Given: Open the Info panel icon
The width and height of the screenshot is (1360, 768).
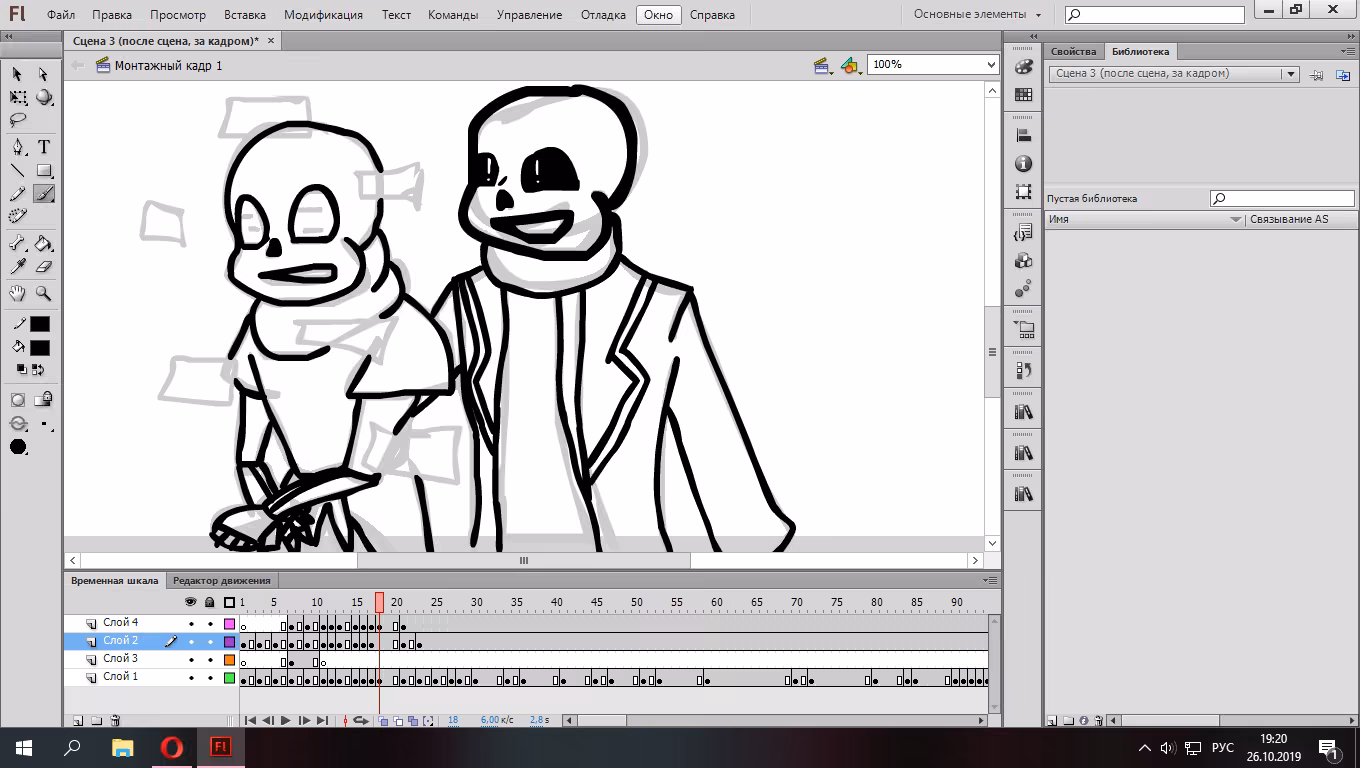Looking at the screenshot, I should tap(1023, 163).
